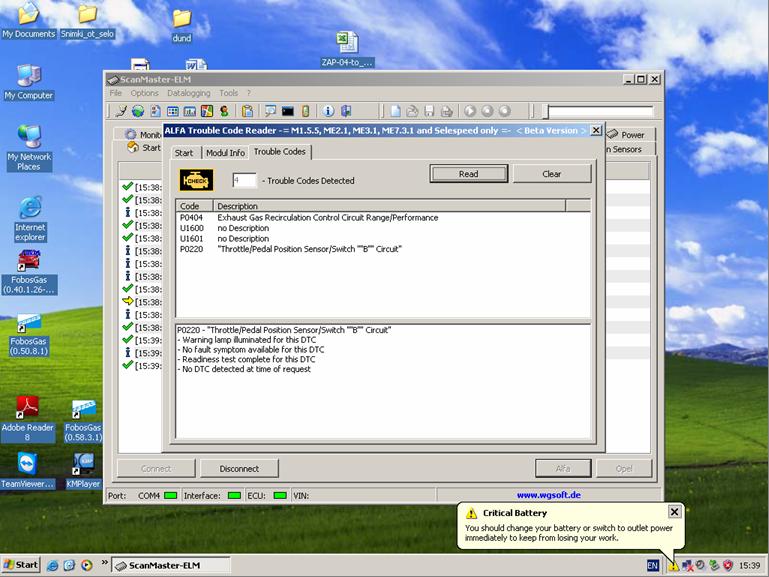Open the TeamViewer desktop icon

click(x=27, y=465)
